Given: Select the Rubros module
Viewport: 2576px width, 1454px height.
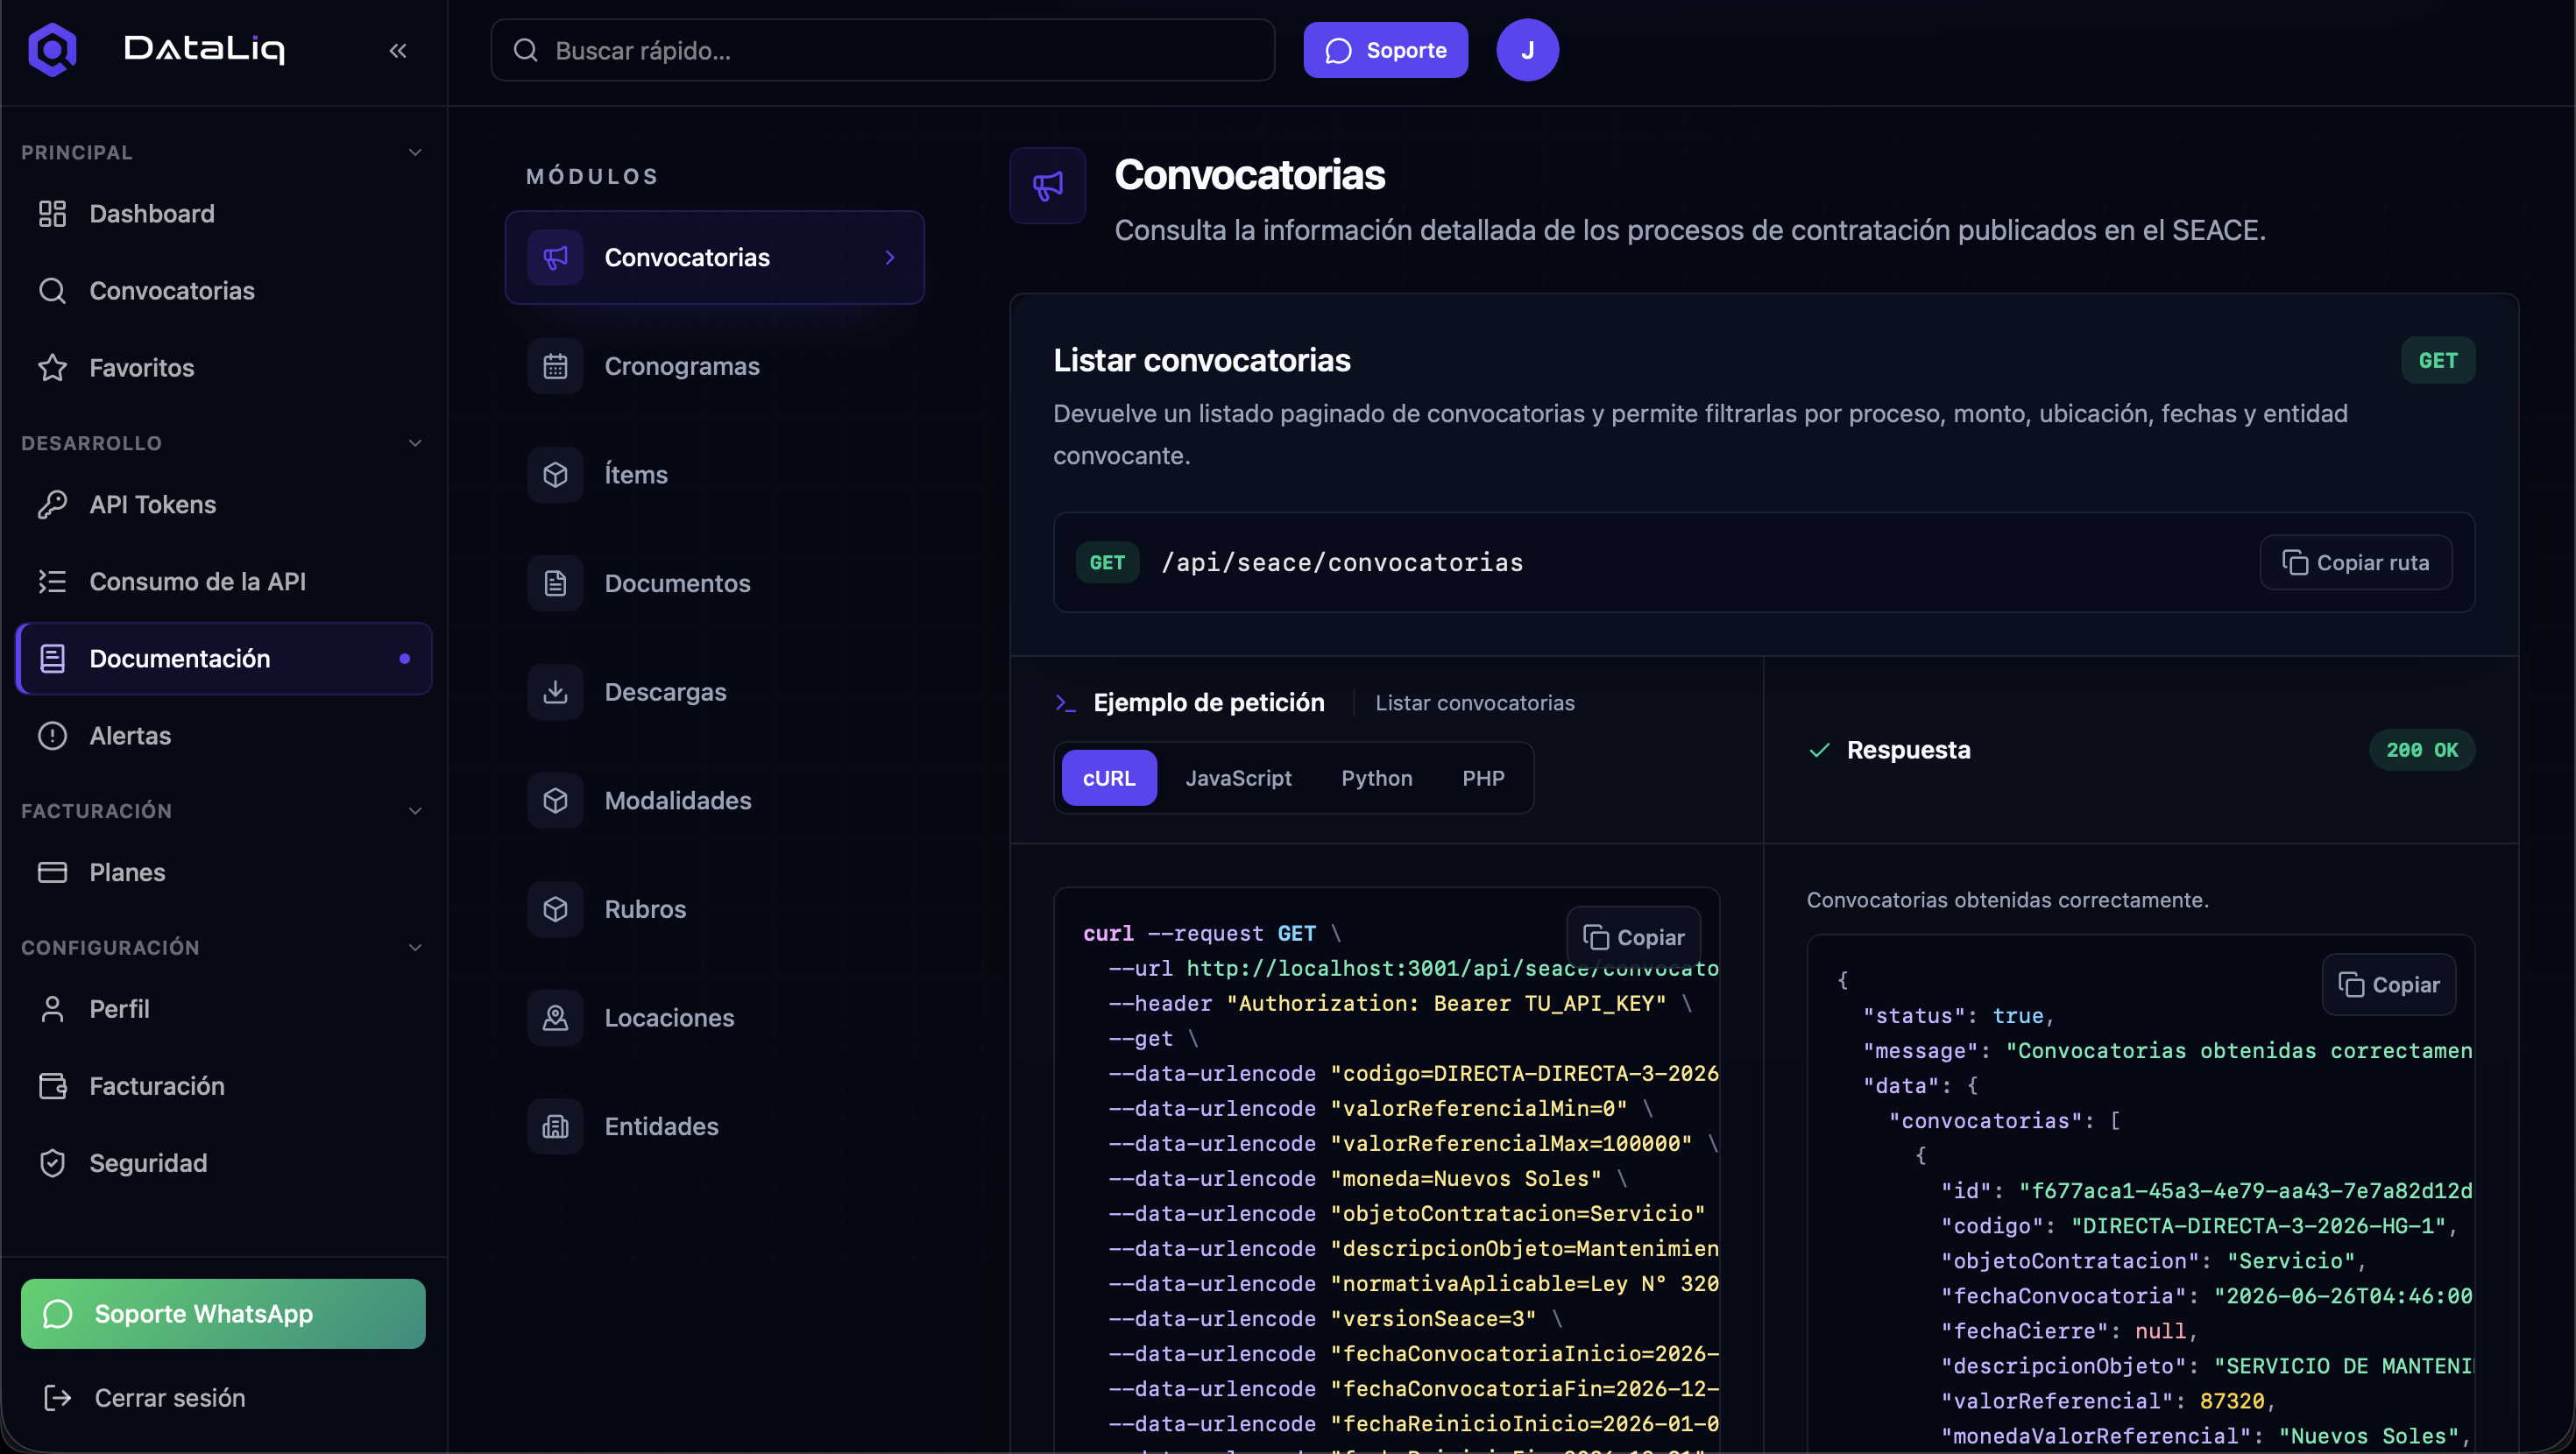Looking at the screenshot, I should pyautogui.click(x=714, y=909).
